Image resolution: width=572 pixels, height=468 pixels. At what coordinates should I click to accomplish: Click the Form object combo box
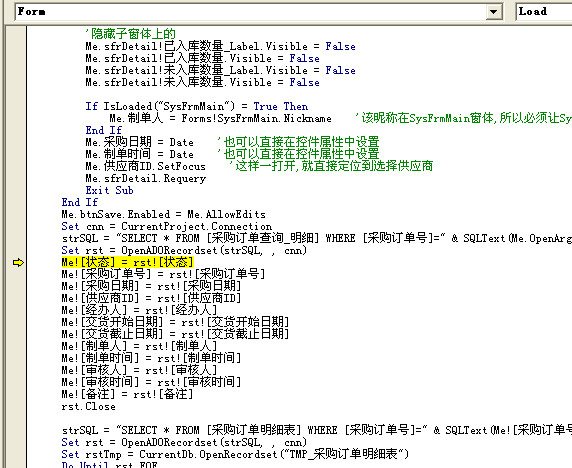258,12
